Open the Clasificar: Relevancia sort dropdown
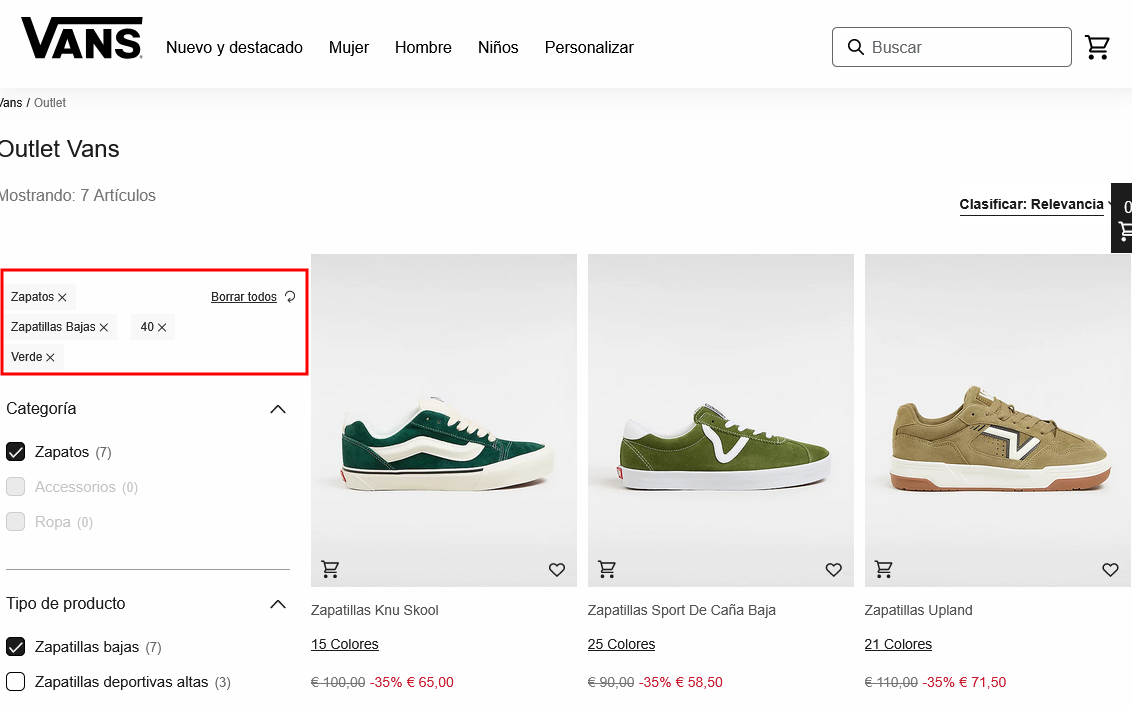The height and width of the screenshot is (707, 1132). (1031, 204)
